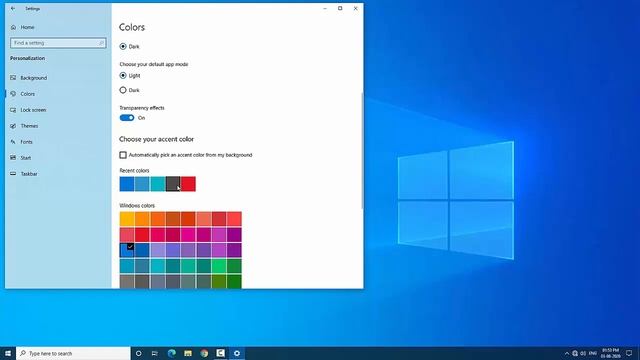
Task: Pick the teal swatch in Recent colors
Action: pyautogui.click(x=158, y=184)
